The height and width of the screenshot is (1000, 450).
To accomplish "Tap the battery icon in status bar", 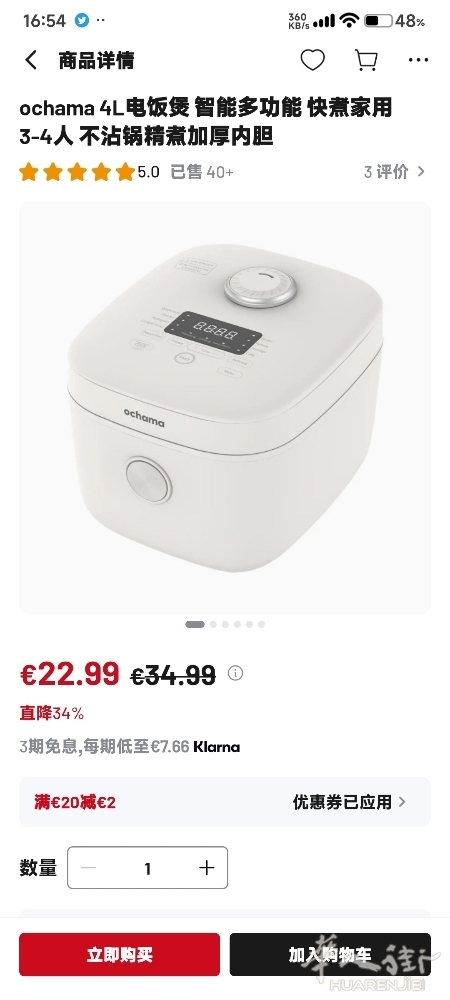I will coord(378,20).
